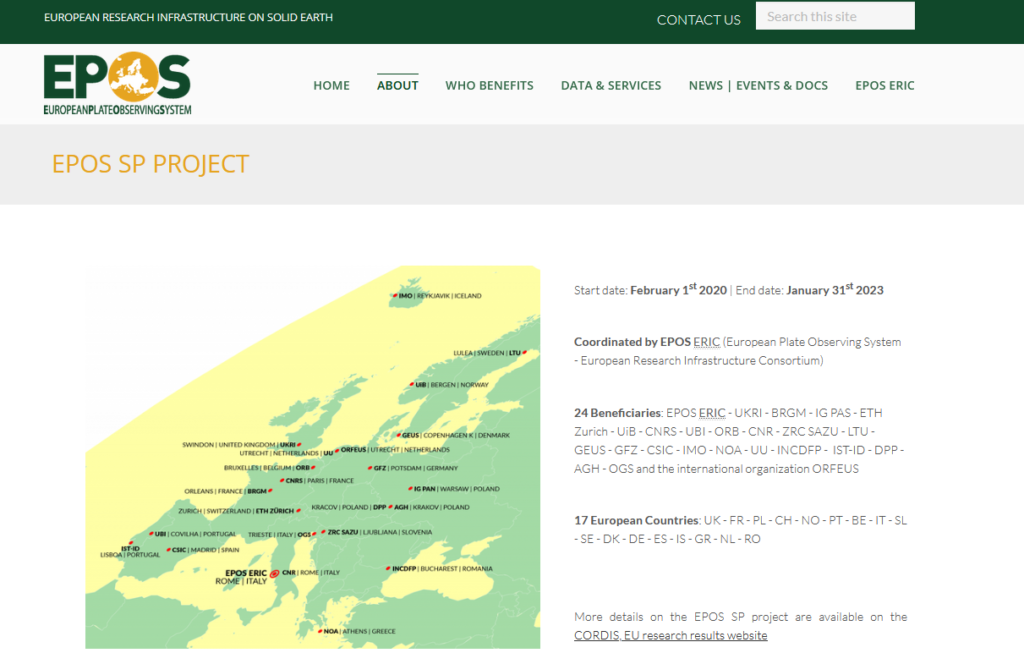
Task: Click the Start date February 1st 2020 text
Action: tap(650, 290)
